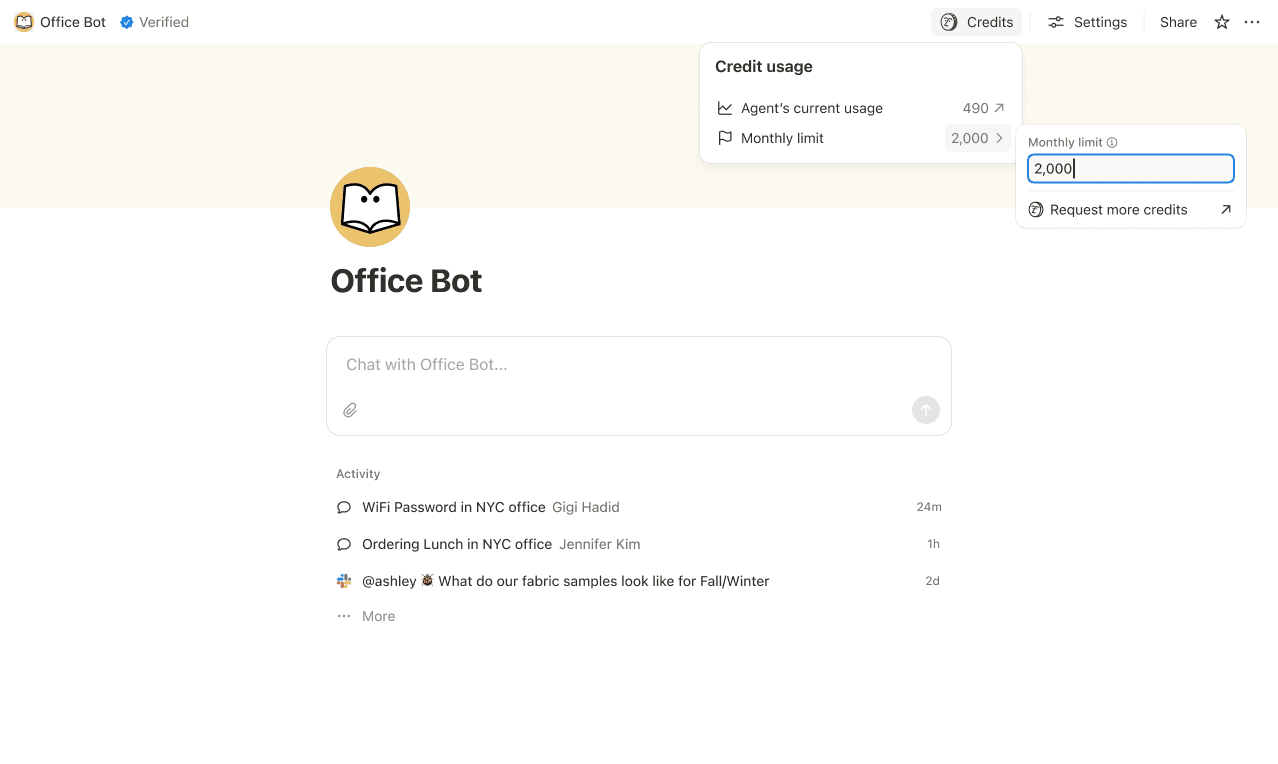Toggle the Credits dropdown in top bar
Screen dimensions: 1278x764
coord(976,22)
